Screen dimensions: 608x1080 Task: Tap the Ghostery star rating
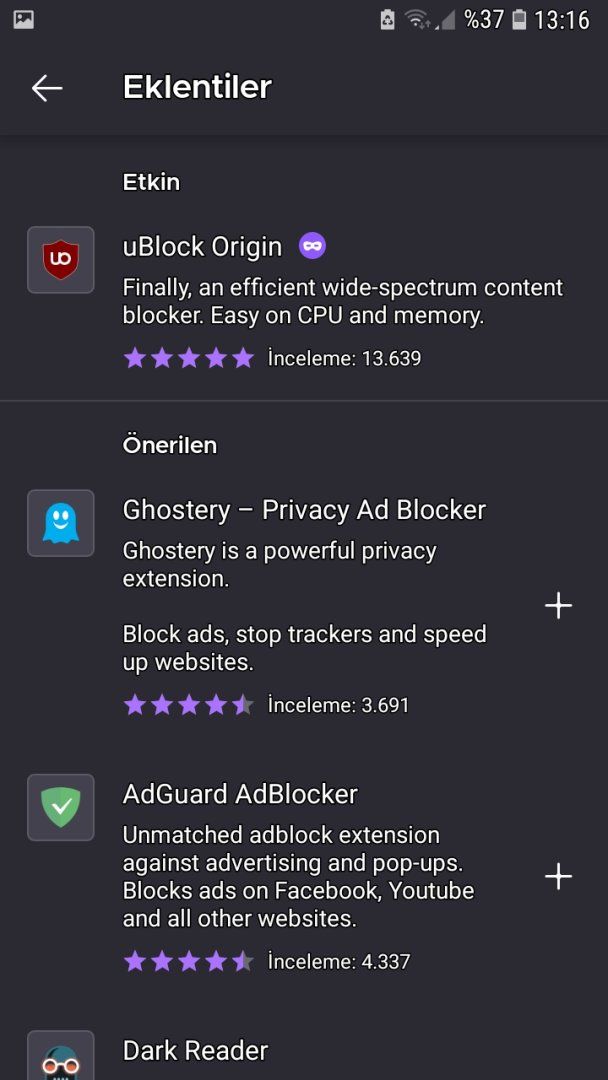pyautogui.click(x=189, y=705)
